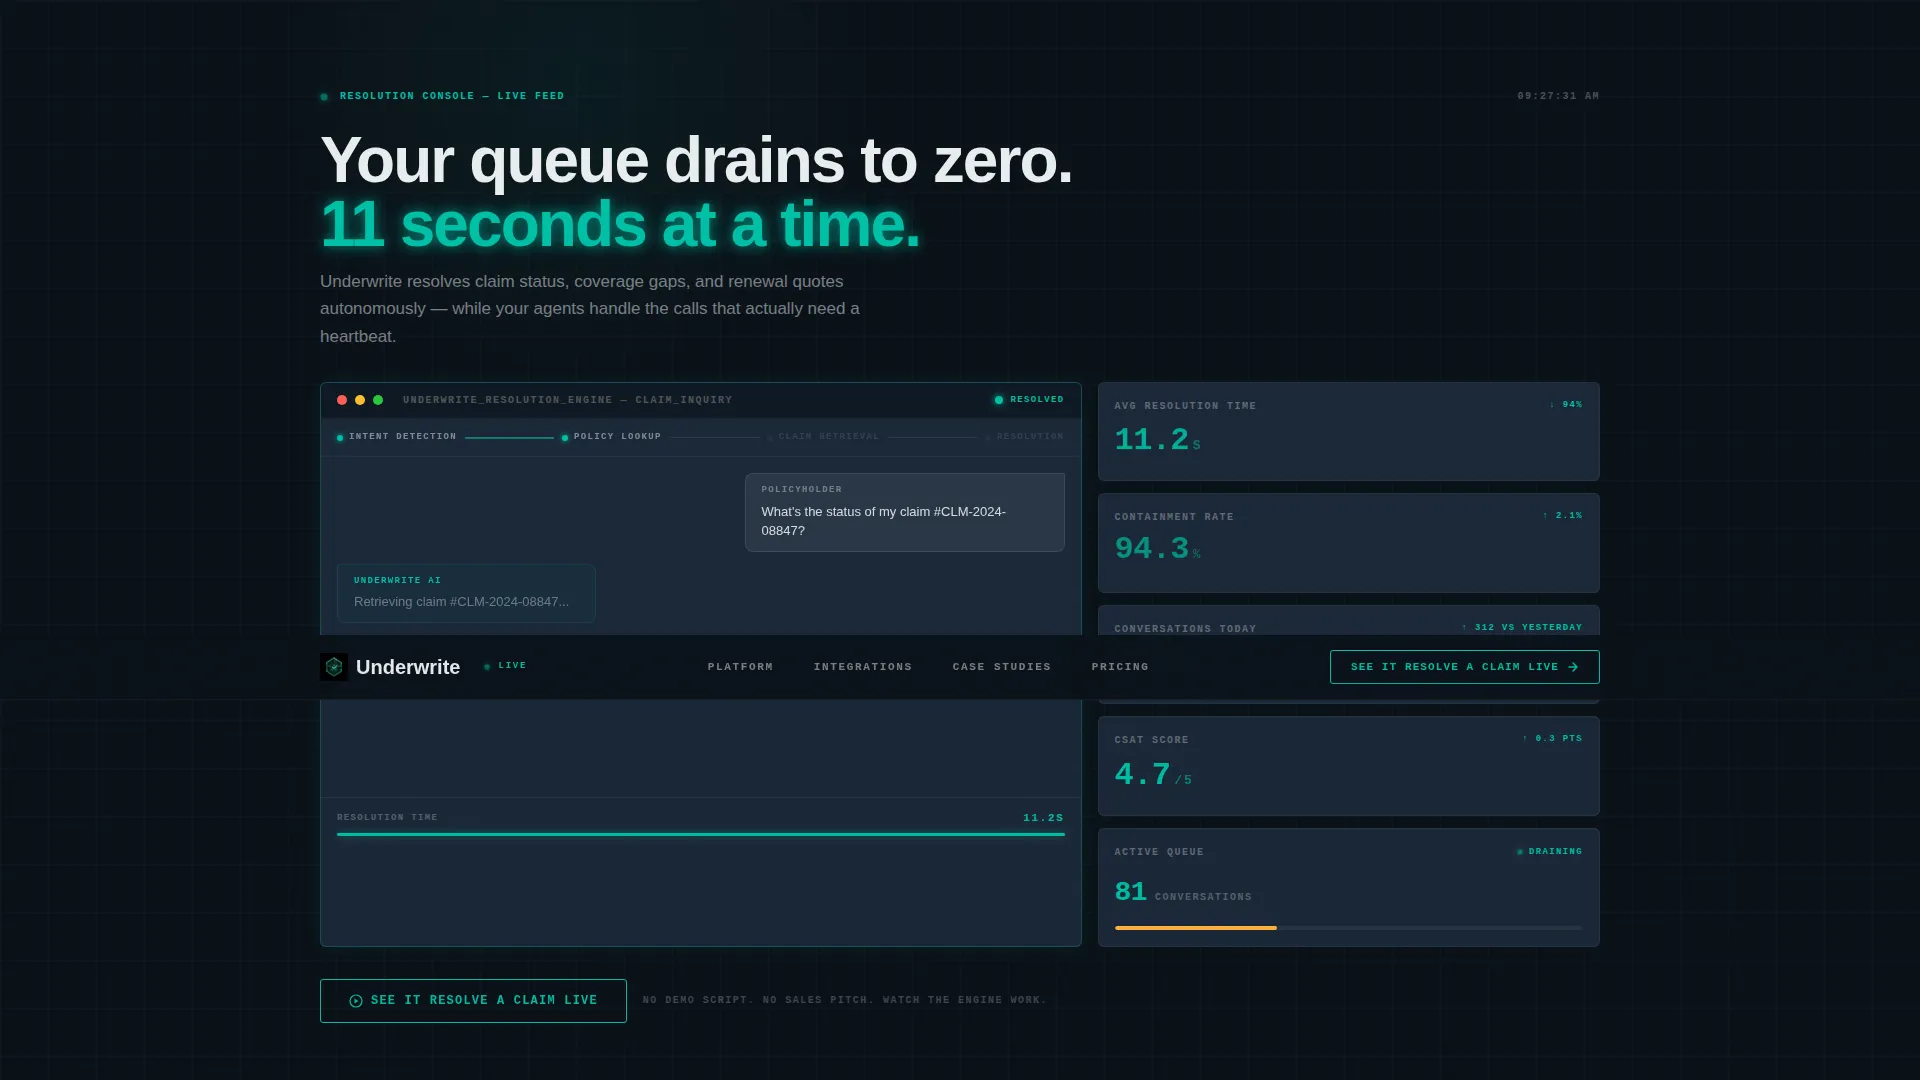Open the Platform nav item
Image resolution: width=1920 pixels, height=1080 pixels.
(x=740, y=667)
